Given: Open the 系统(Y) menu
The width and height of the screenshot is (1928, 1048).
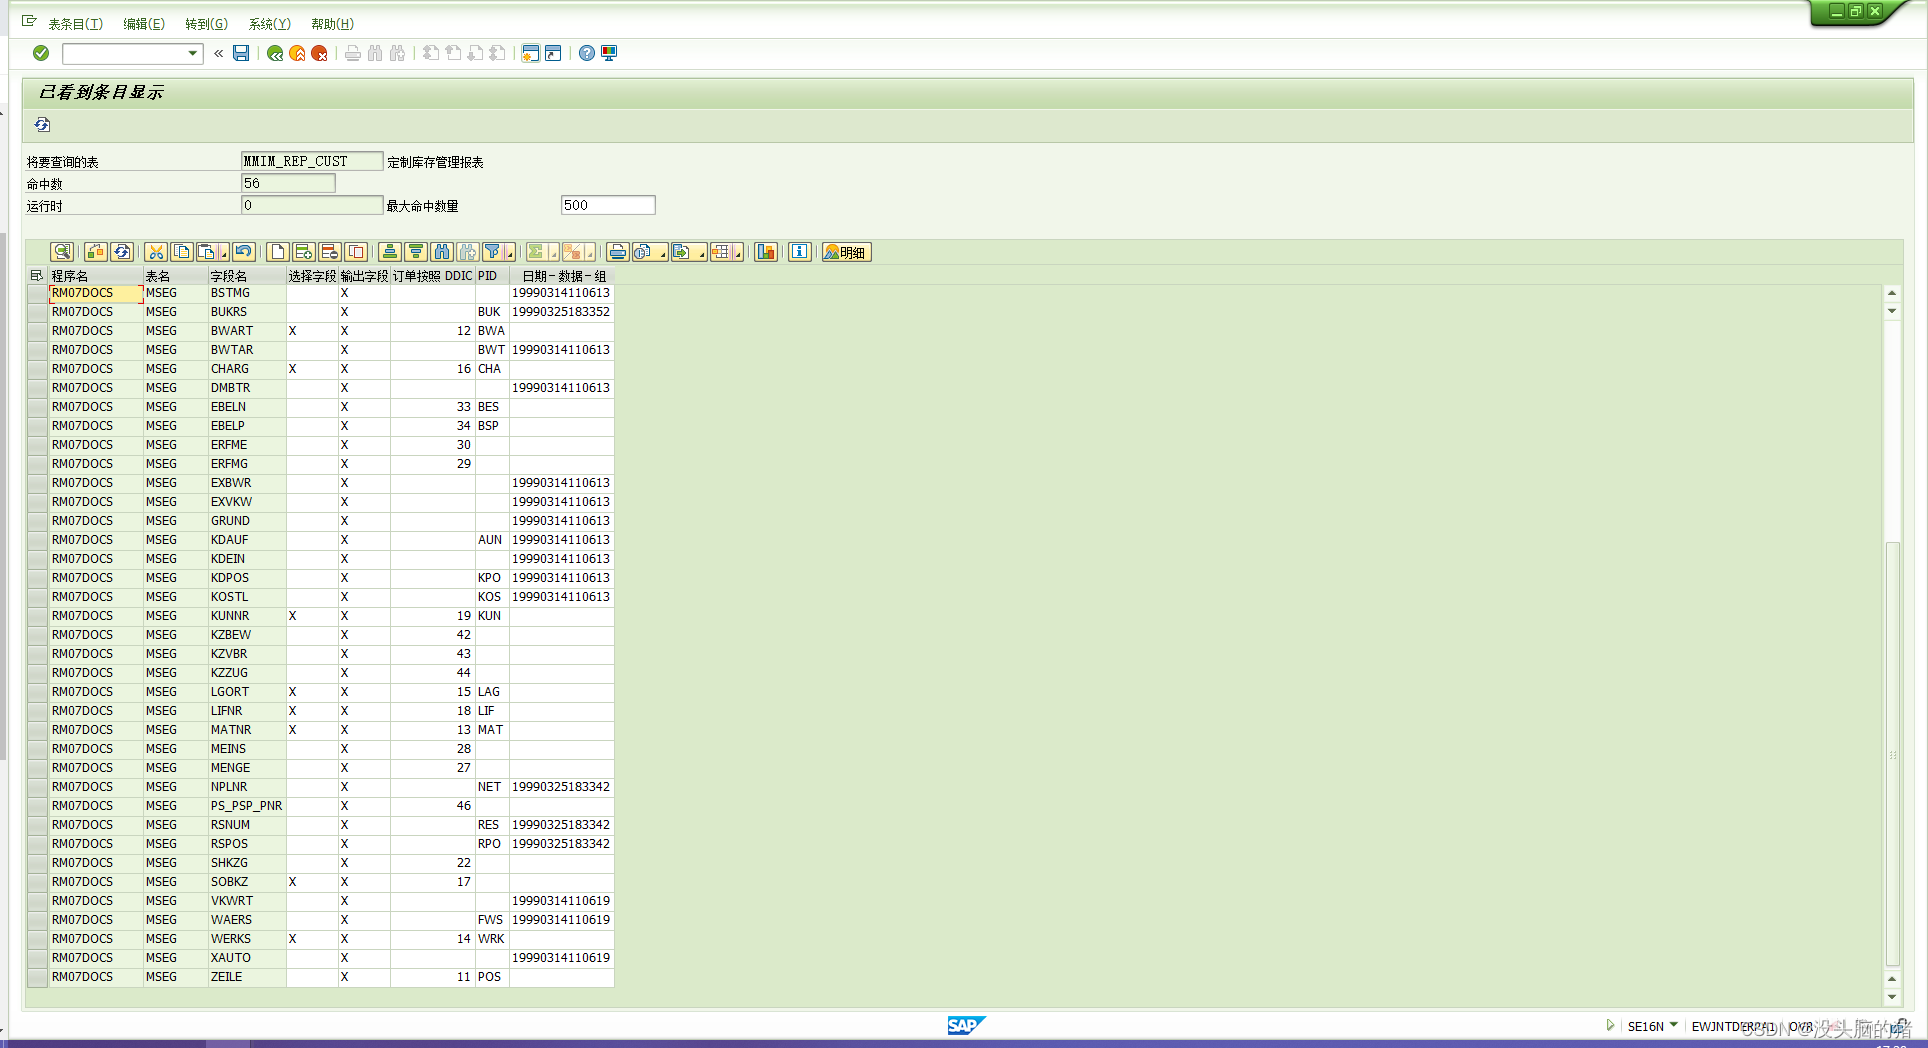Looking at the screenshot, I should 268,24.
